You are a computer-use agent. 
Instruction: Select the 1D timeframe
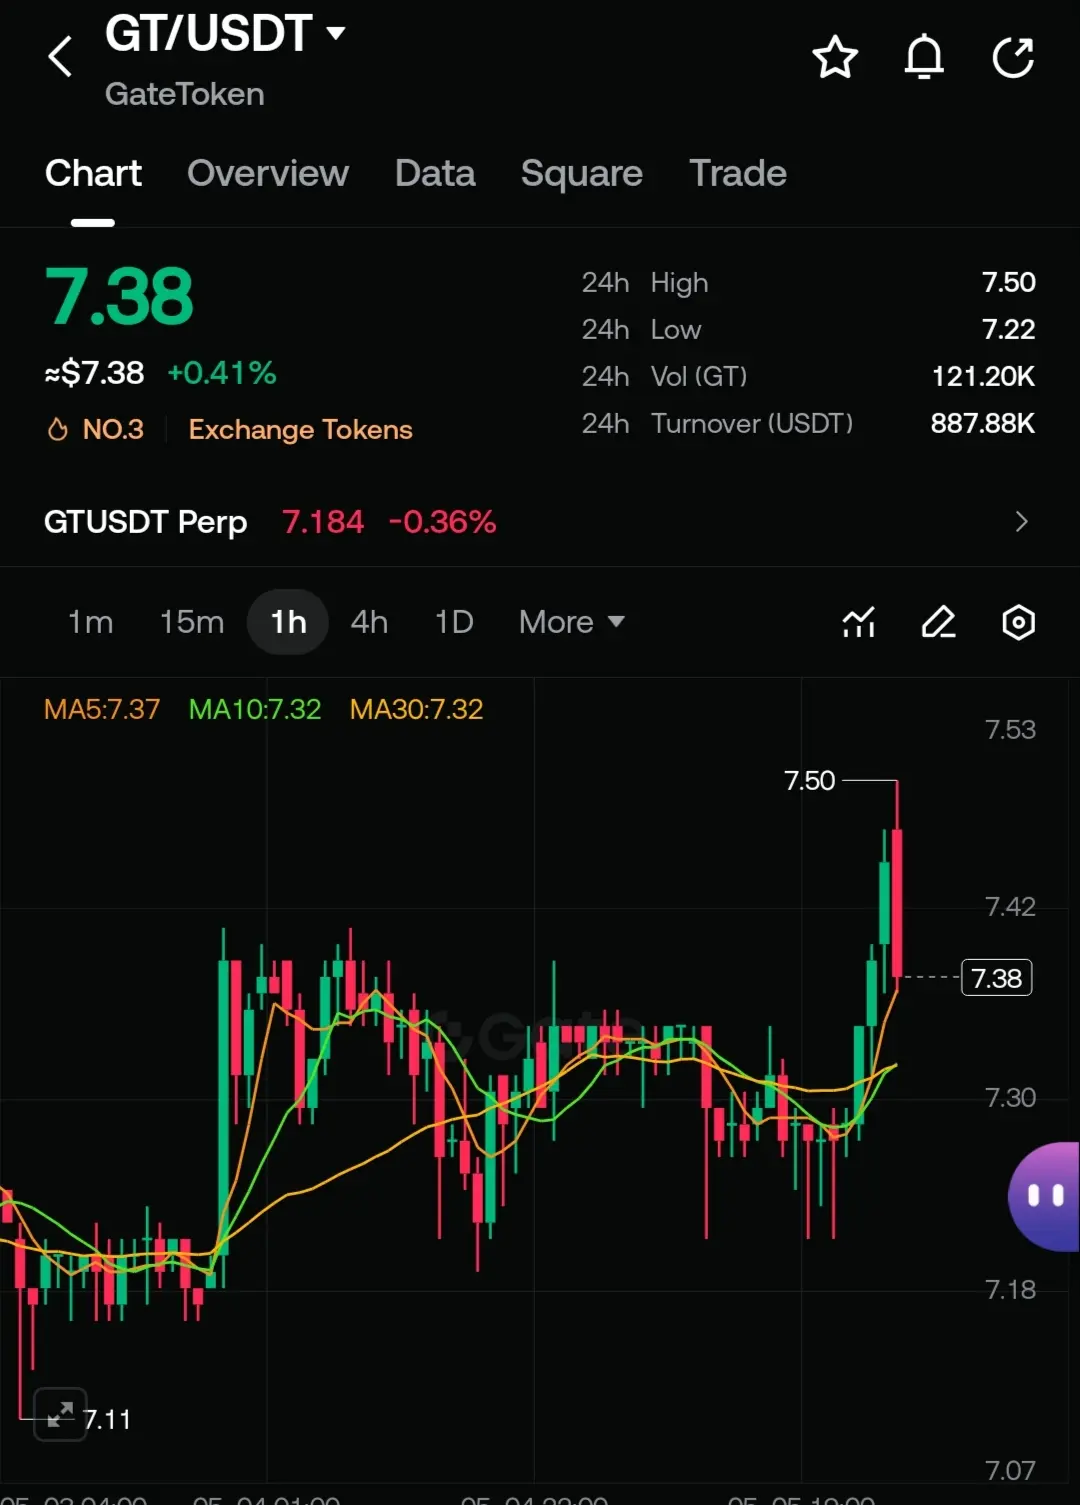click(x=454, y=622)
